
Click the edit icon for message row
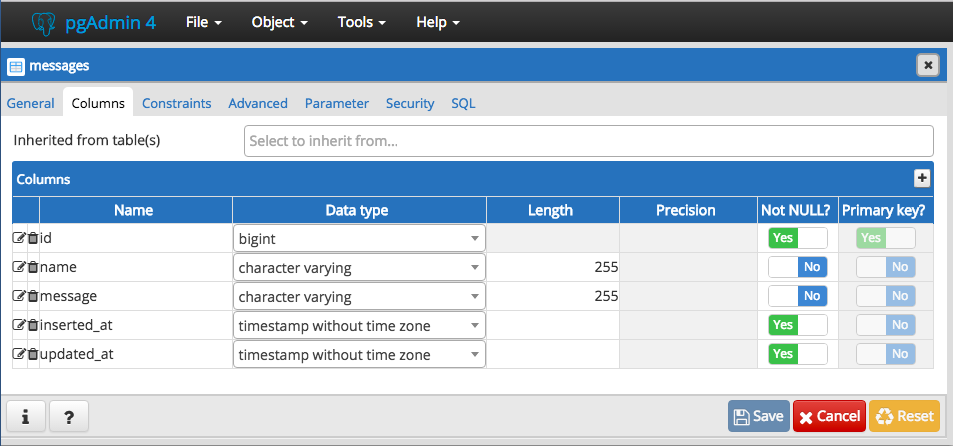19,296
